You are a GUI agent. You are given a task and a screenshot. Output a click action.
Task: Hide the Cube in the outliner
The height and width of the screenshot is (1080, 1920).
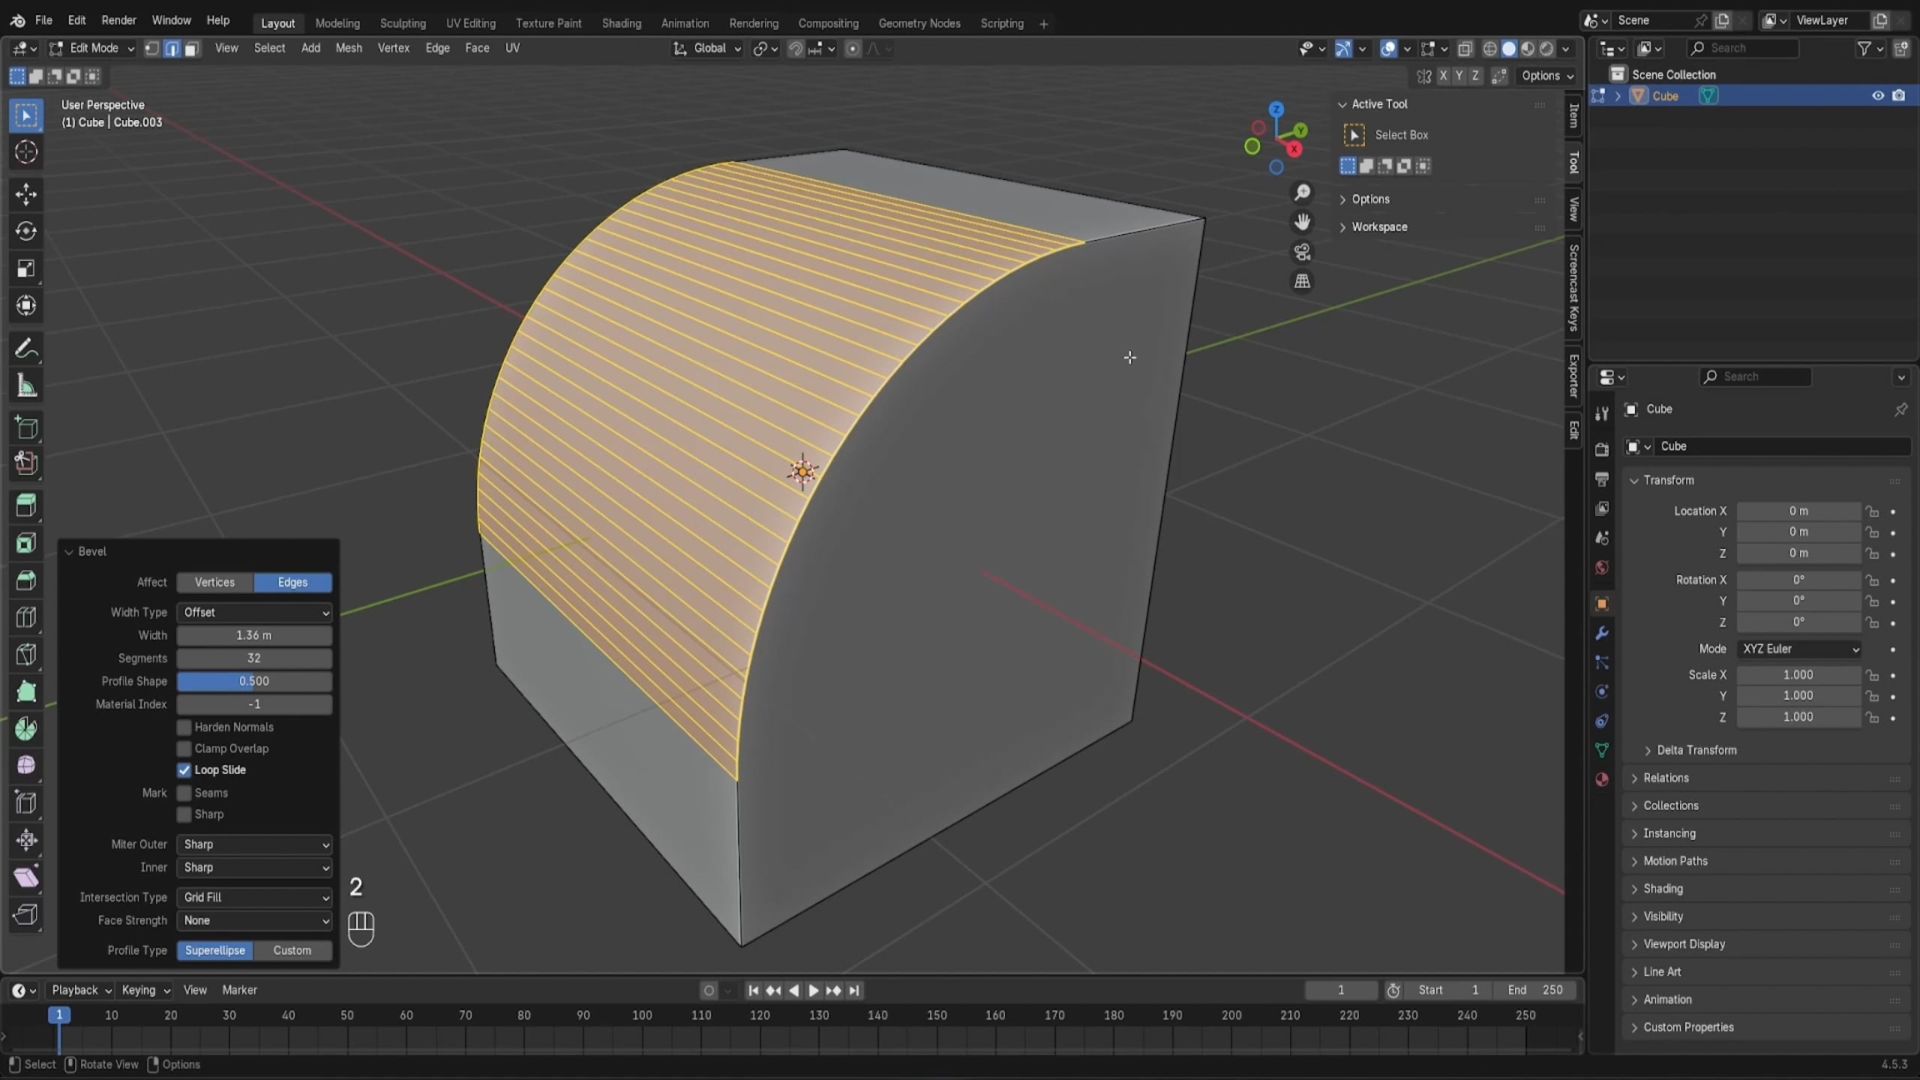click(x=1877, y=96)
